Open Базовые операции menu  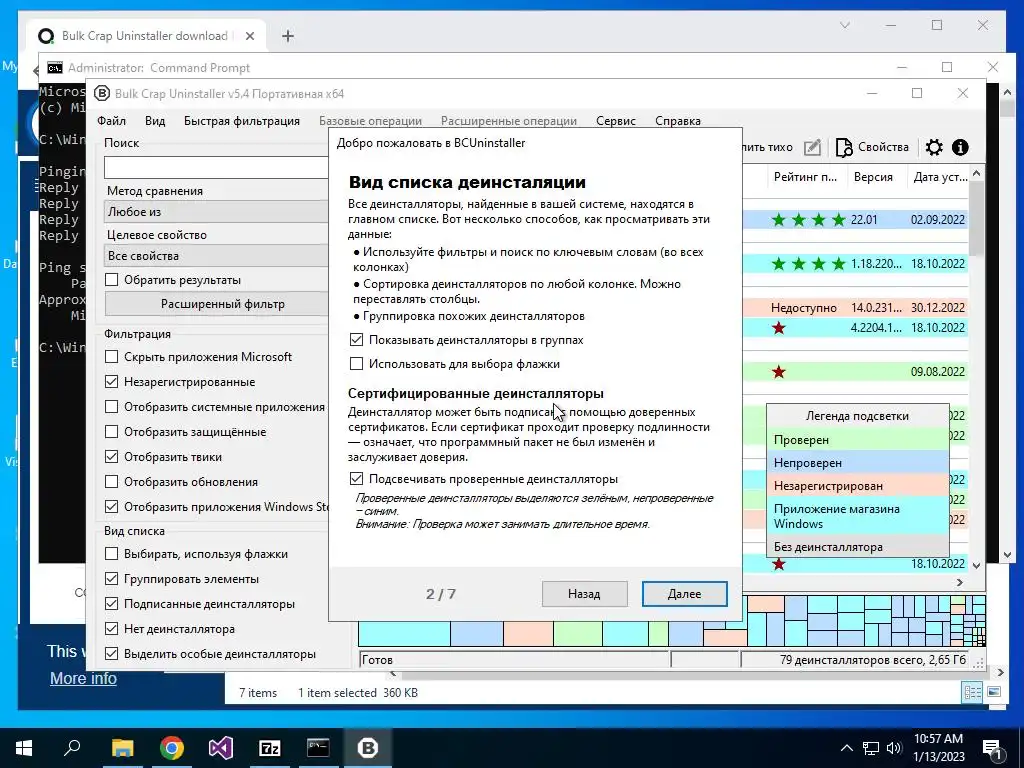pos(370,121)
